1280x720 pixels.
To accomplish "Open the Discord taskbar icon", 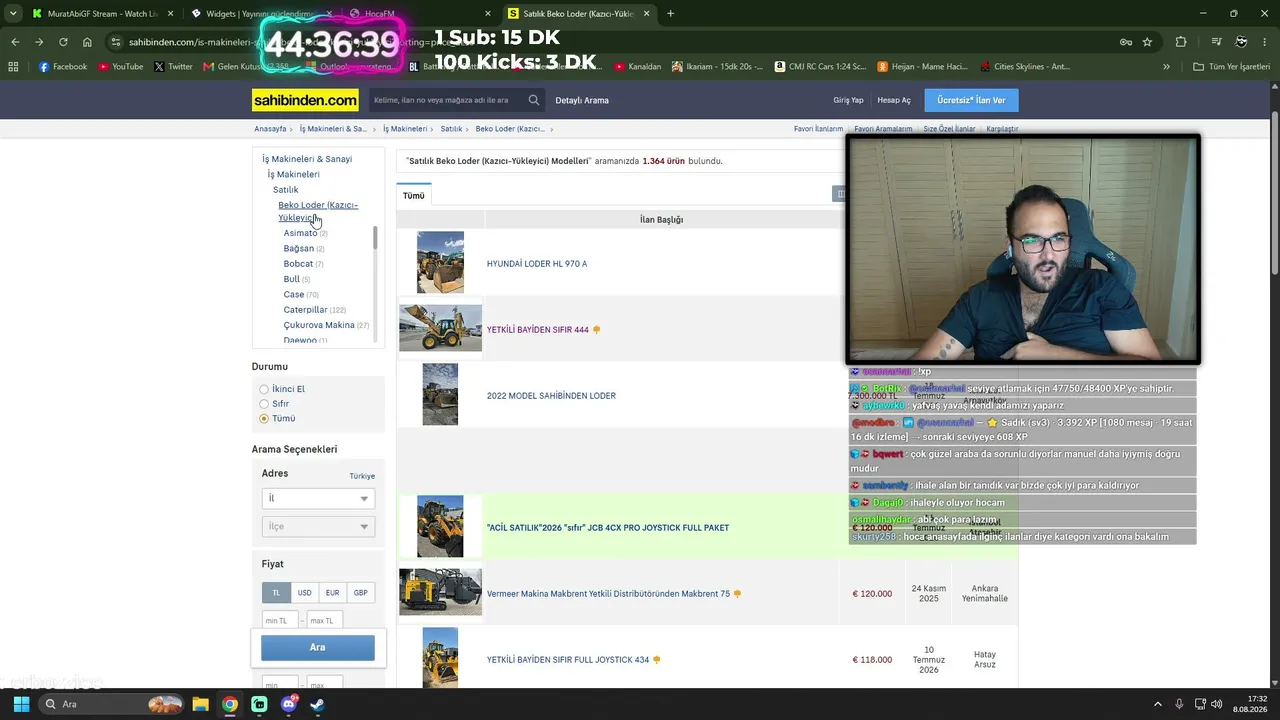I will pyautogui.click(x=289, y=704).
